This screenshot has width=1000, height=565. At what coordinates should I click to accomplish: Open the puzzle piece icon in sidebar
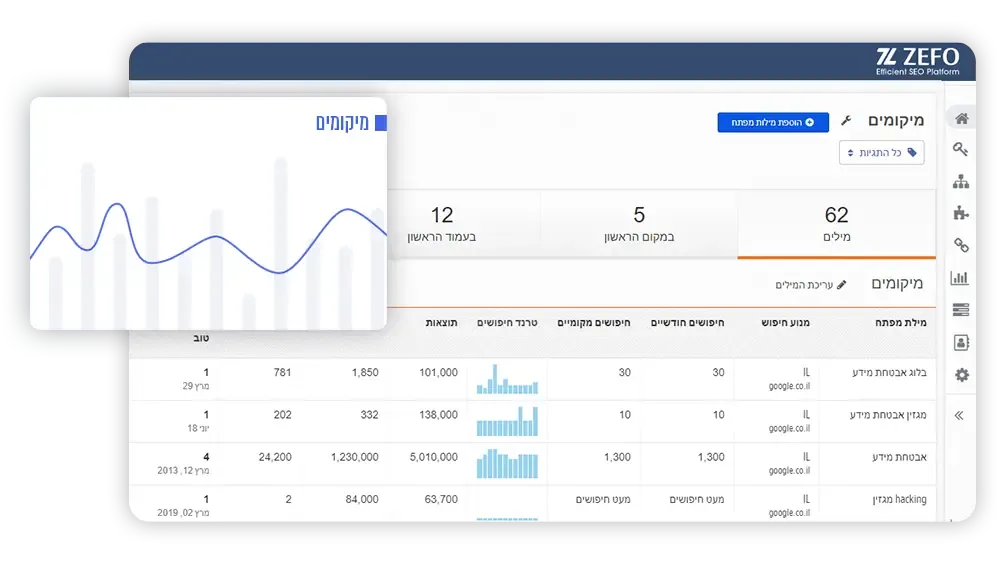point(961,214)
